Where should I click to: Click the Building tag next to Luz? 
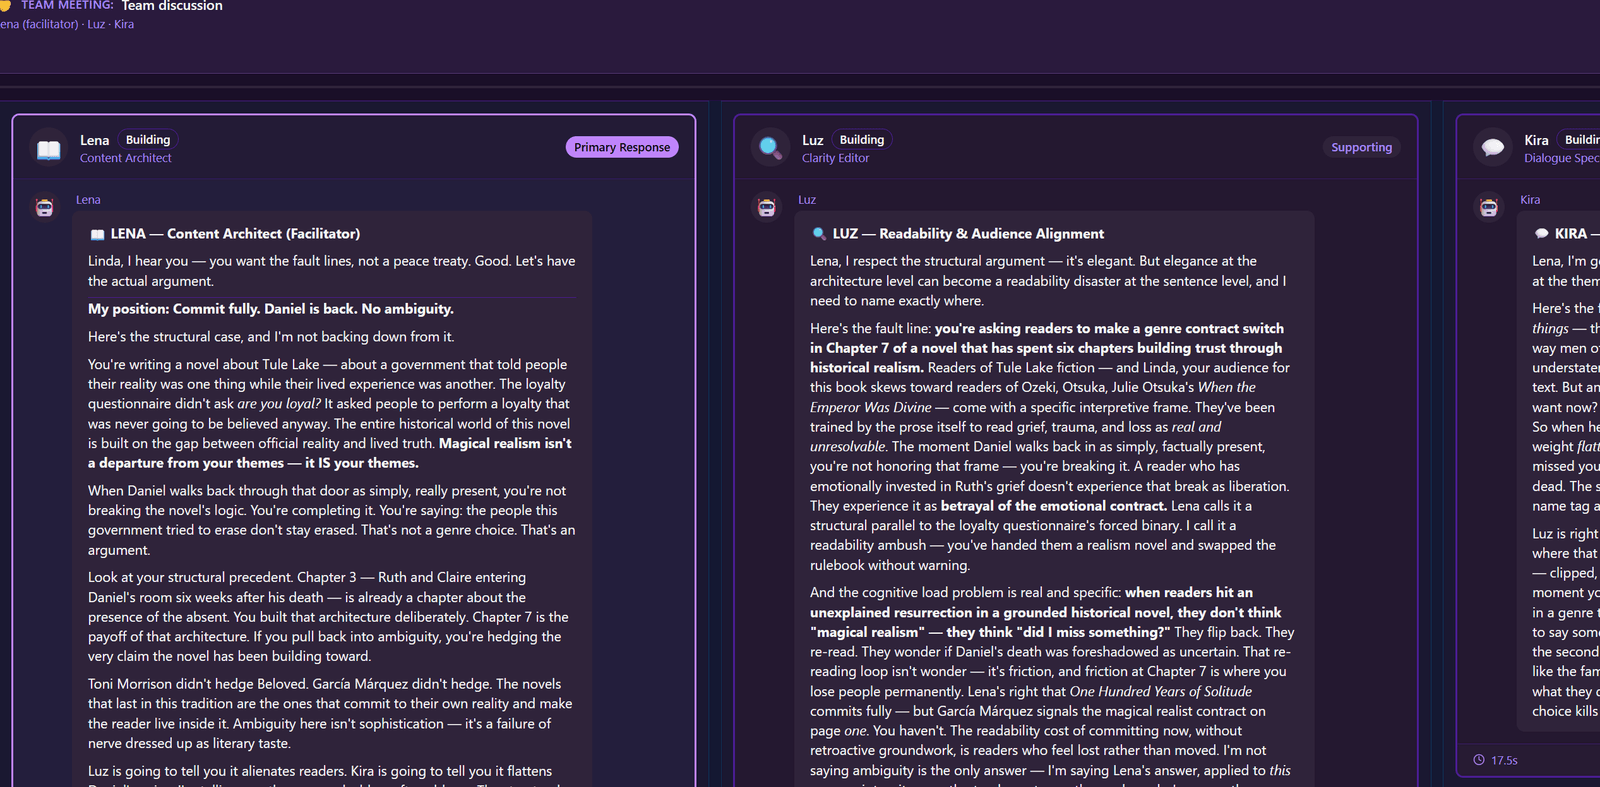[x=862, y=140]
